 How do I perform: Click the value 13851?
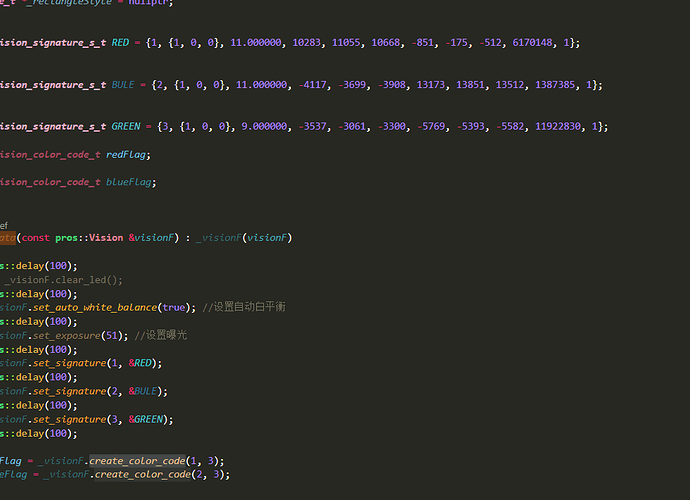[x=470, y=85]
